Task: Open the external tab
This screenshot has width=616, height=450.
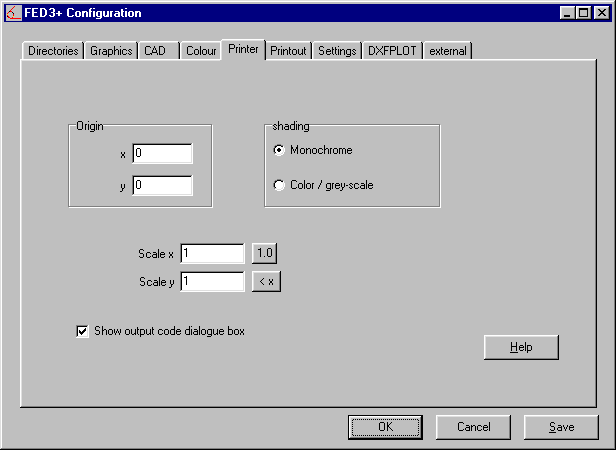Action: 447,51
